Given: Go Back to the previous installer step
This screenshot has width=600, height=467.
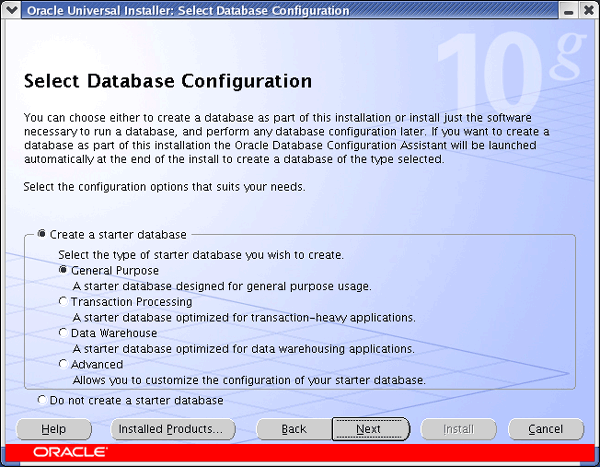Looking at the screenshot, I should (x=294, y=429).
